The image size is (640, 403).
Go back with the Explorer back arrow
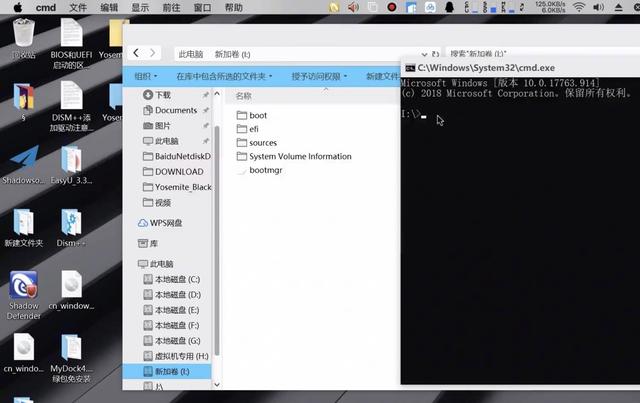pyautogui.click(x=136, y=53)
